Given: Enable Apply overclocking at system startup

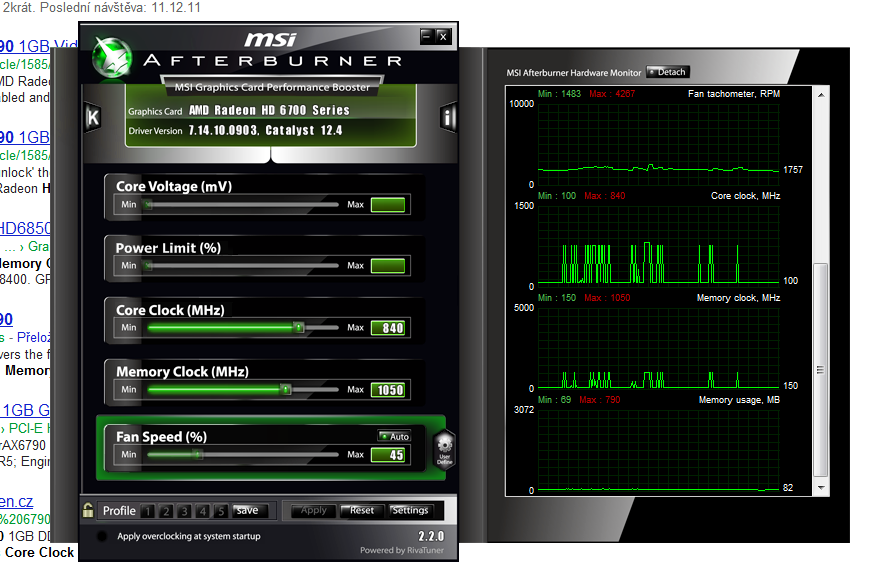Looking at the screenshot, I should pos(102,536).
